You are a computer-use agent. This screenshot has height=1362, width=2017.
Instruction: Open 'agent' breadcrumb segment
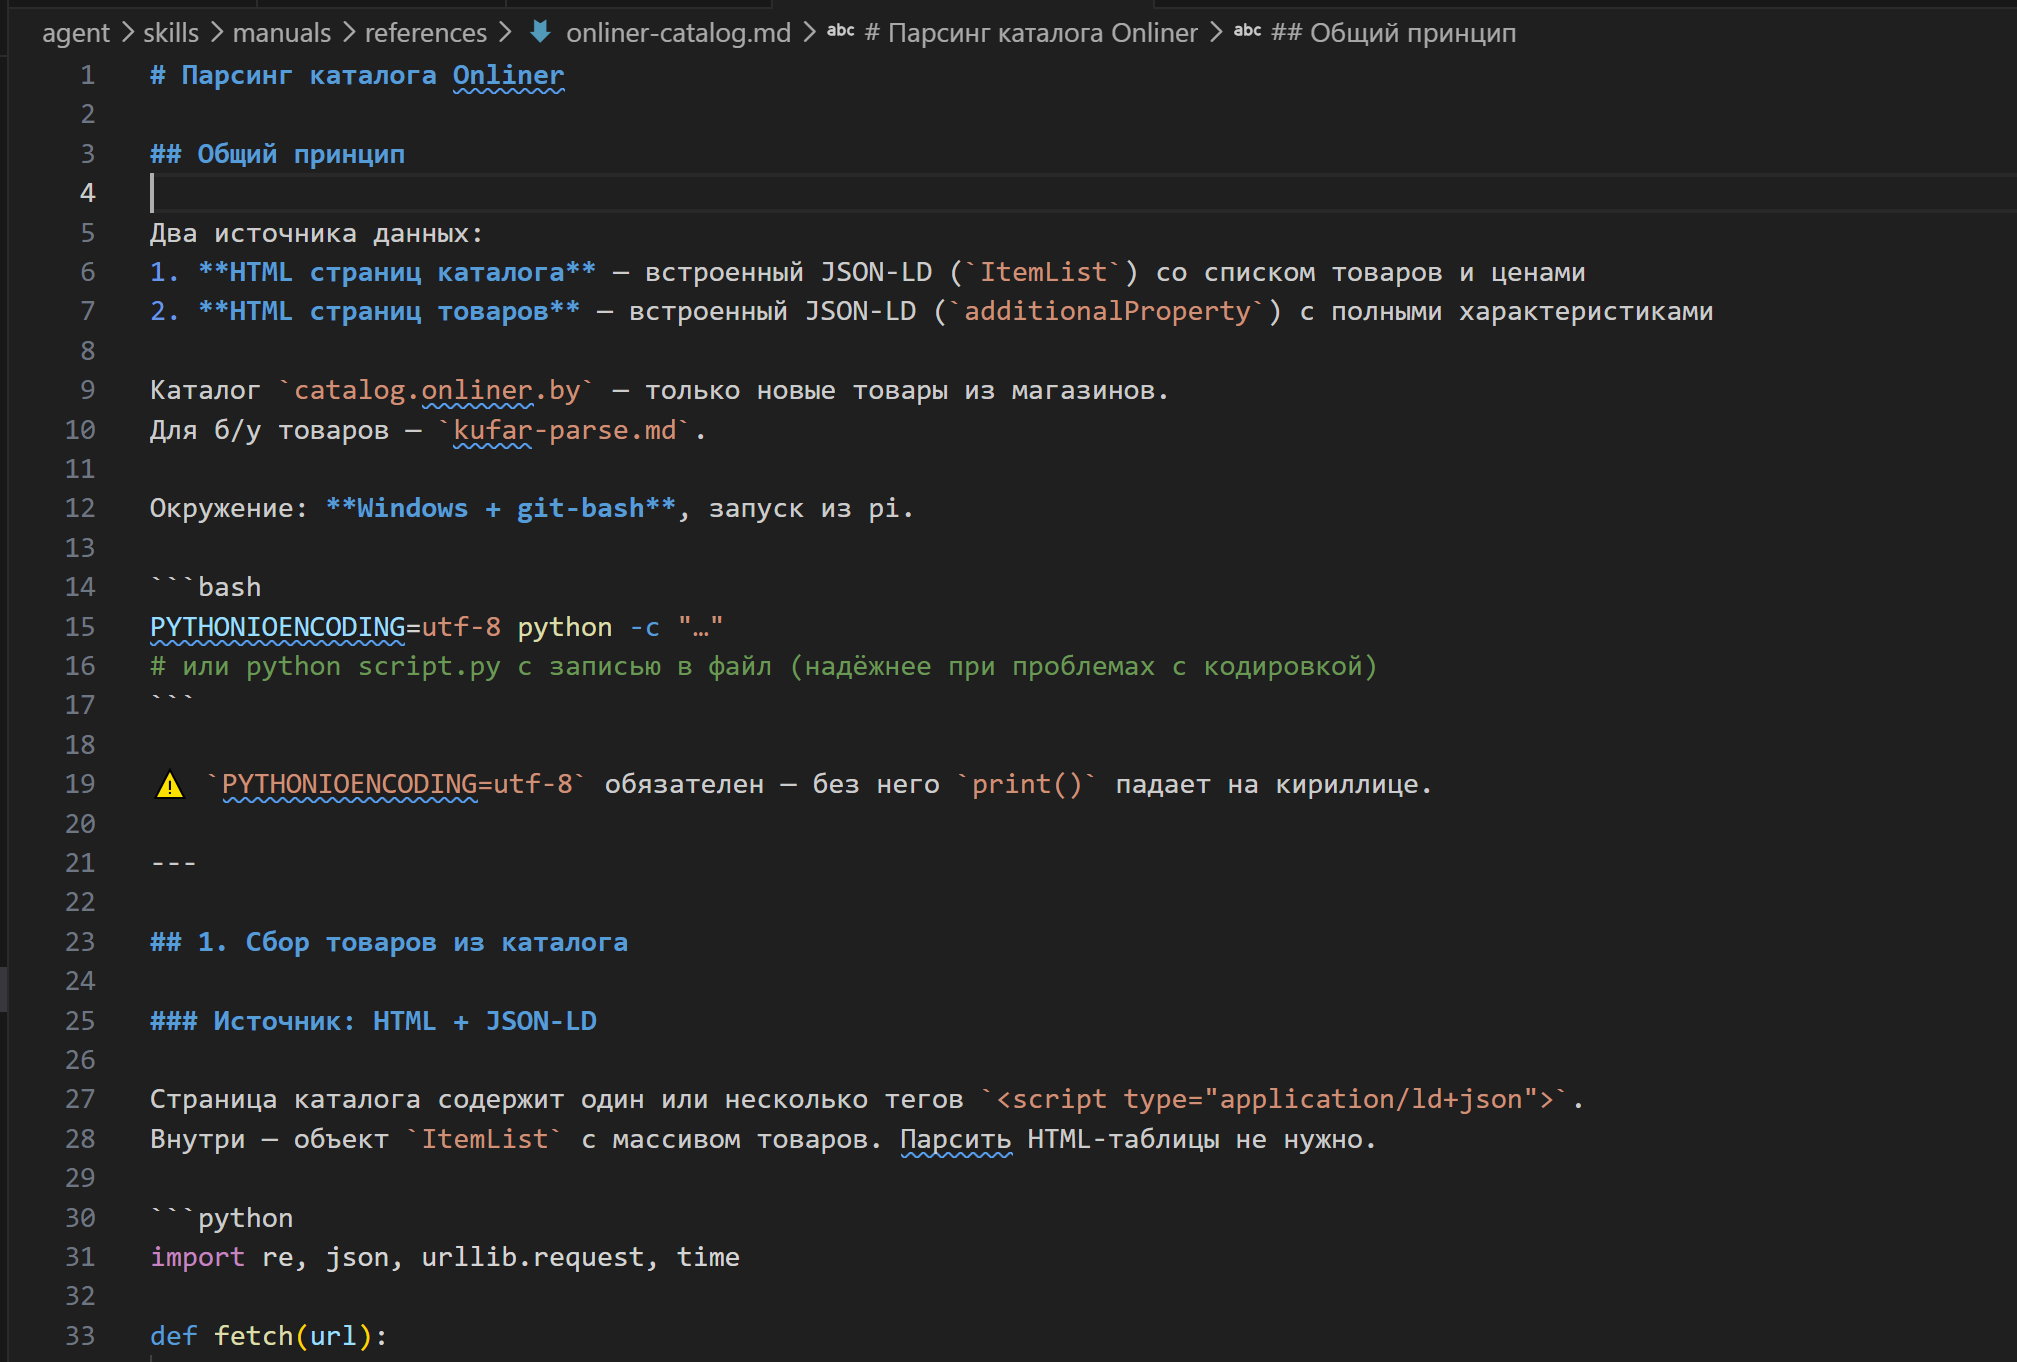click(x=75, y=33)
